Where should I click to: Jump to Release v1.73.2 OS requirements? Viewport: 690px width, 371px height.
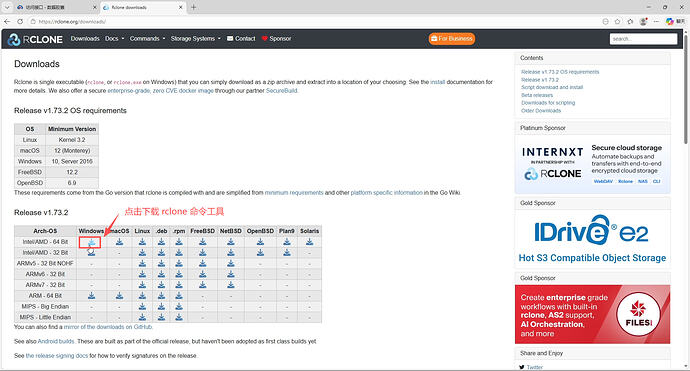pos(560,72)
